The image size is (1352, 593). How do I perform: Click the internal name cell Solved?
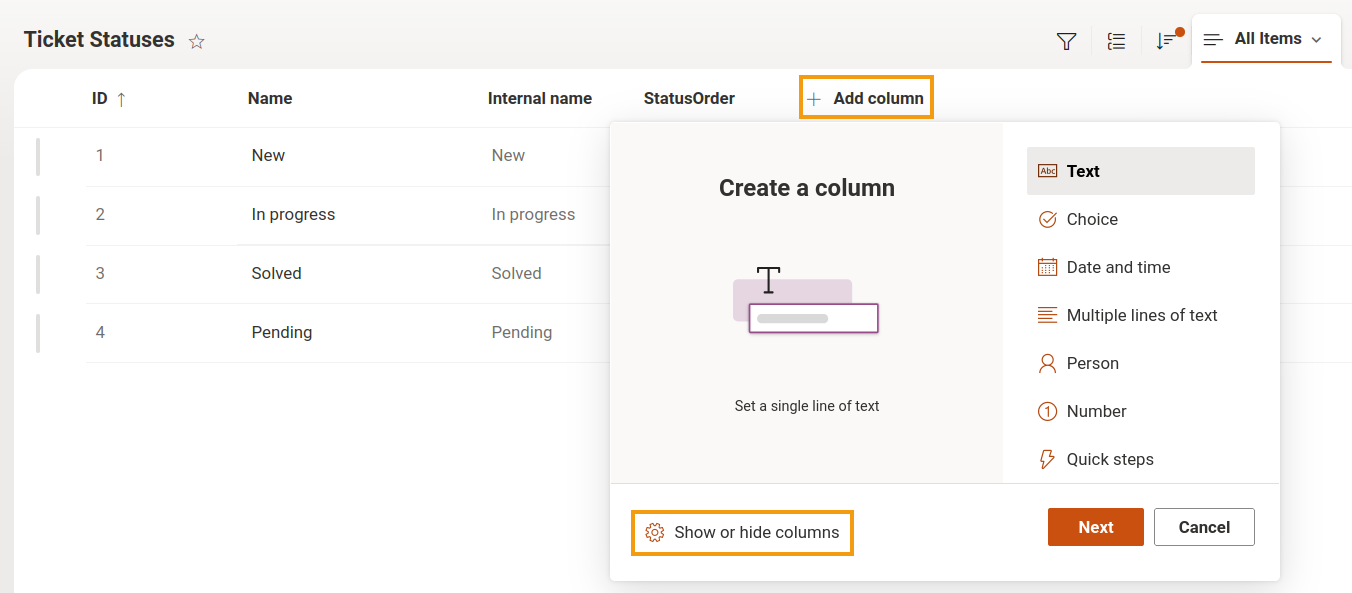pos(516,273)
